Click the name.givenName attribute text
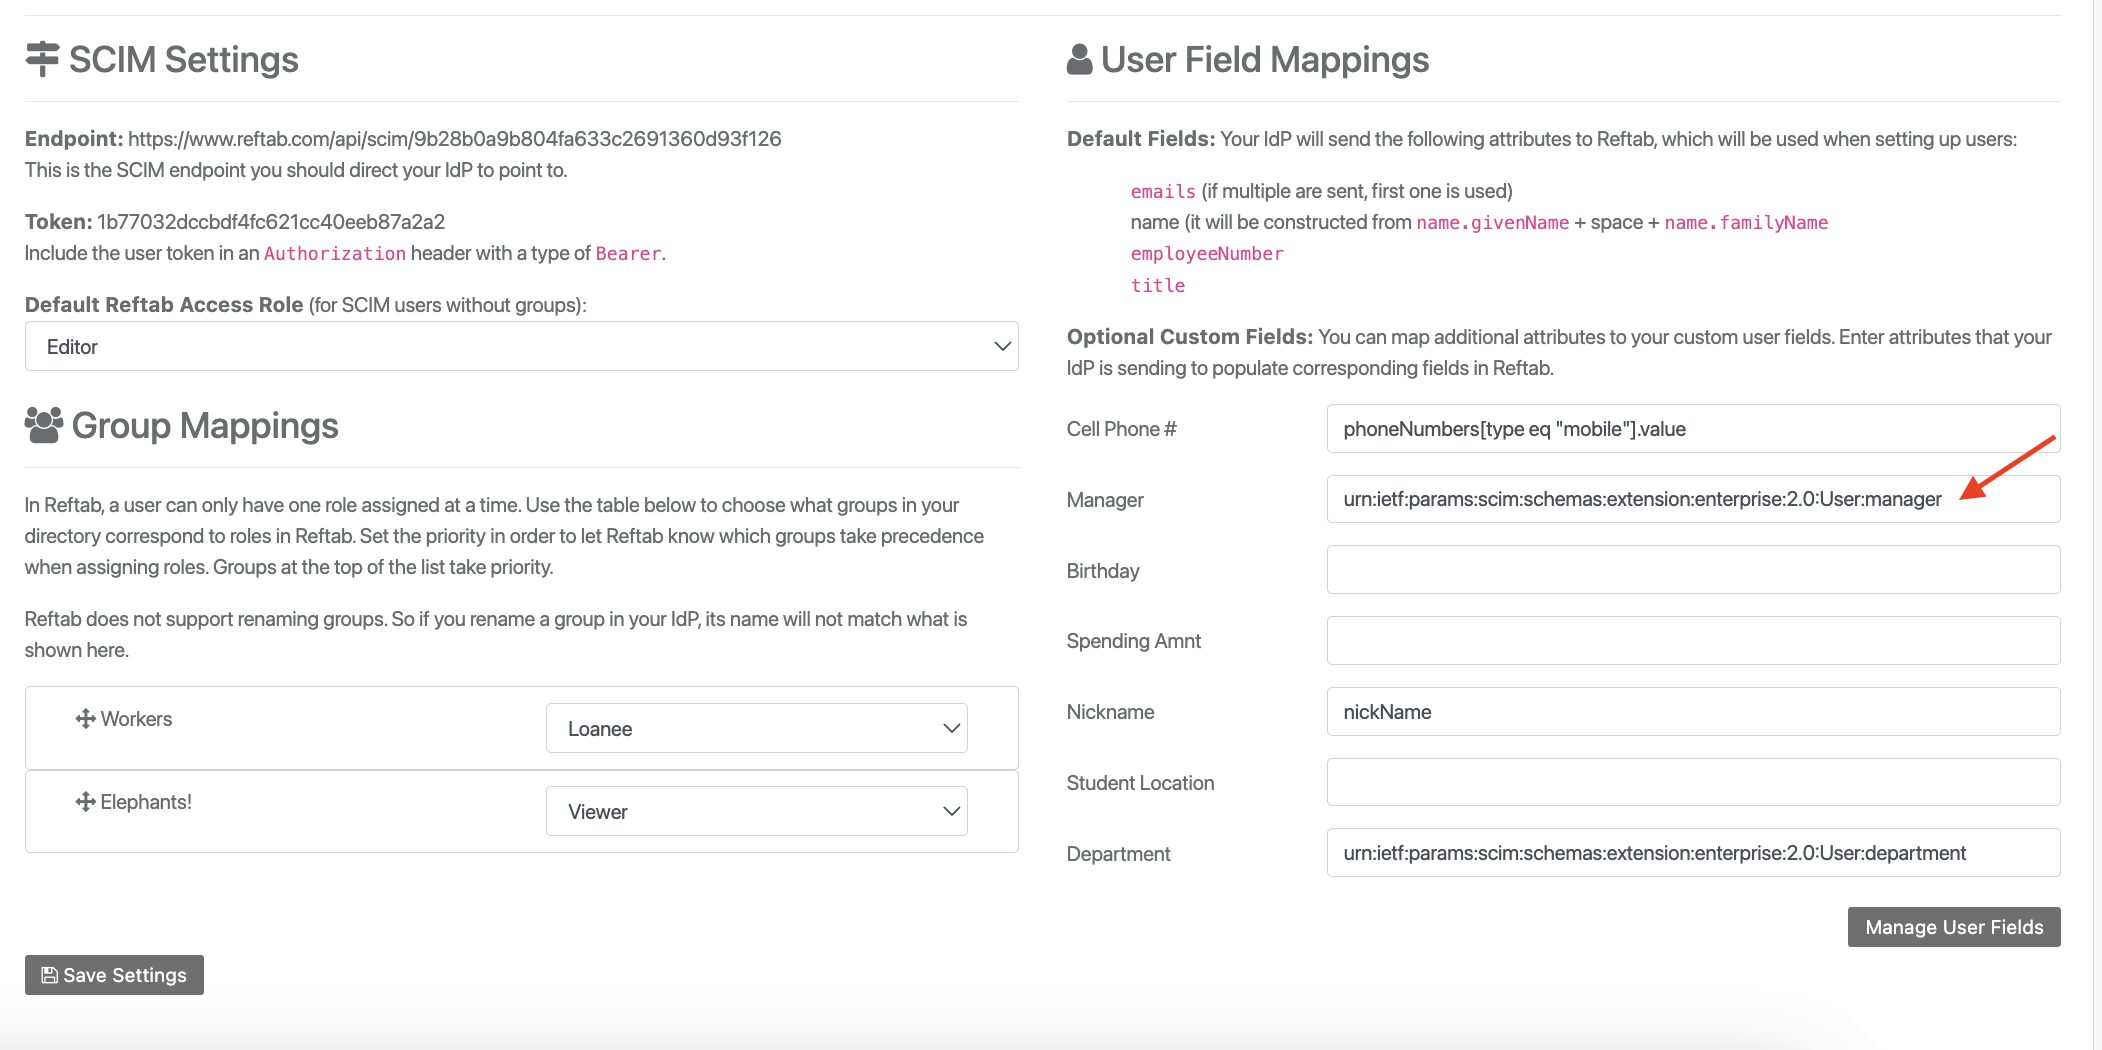 [1492, 223]
